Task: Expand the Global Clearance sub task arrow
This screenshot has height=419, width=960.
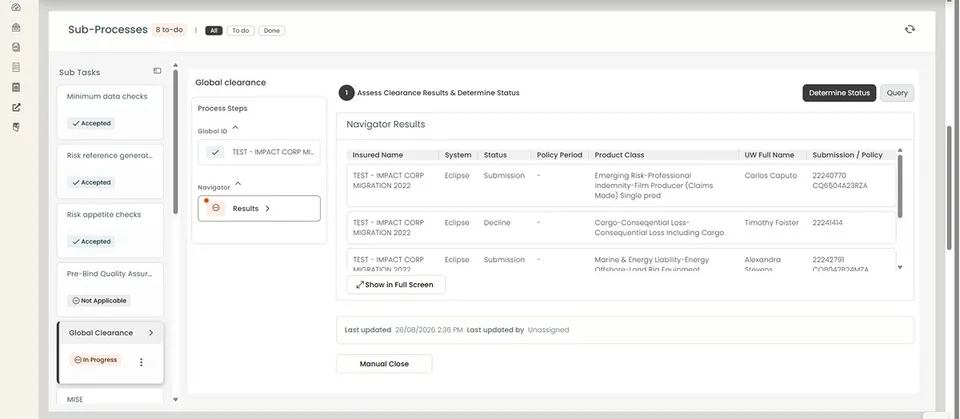Action: point(151,333)
